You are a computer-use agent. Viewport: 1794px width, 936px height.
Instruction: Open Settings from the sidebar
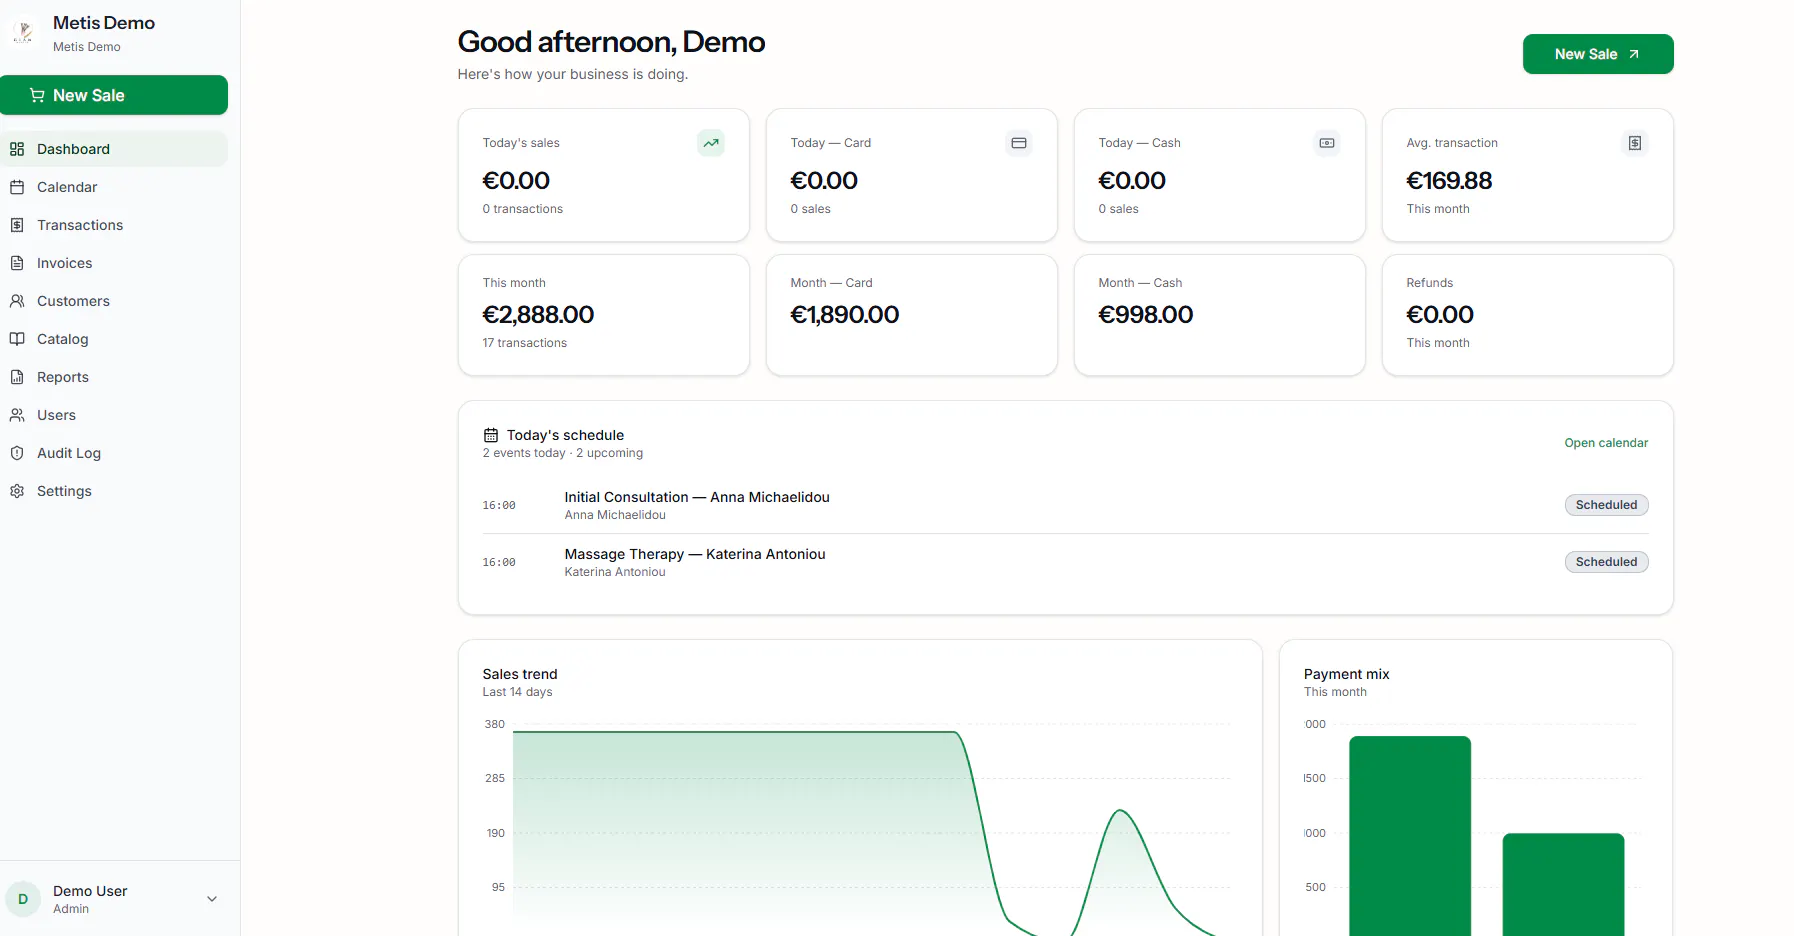click(x=114, y=491)
